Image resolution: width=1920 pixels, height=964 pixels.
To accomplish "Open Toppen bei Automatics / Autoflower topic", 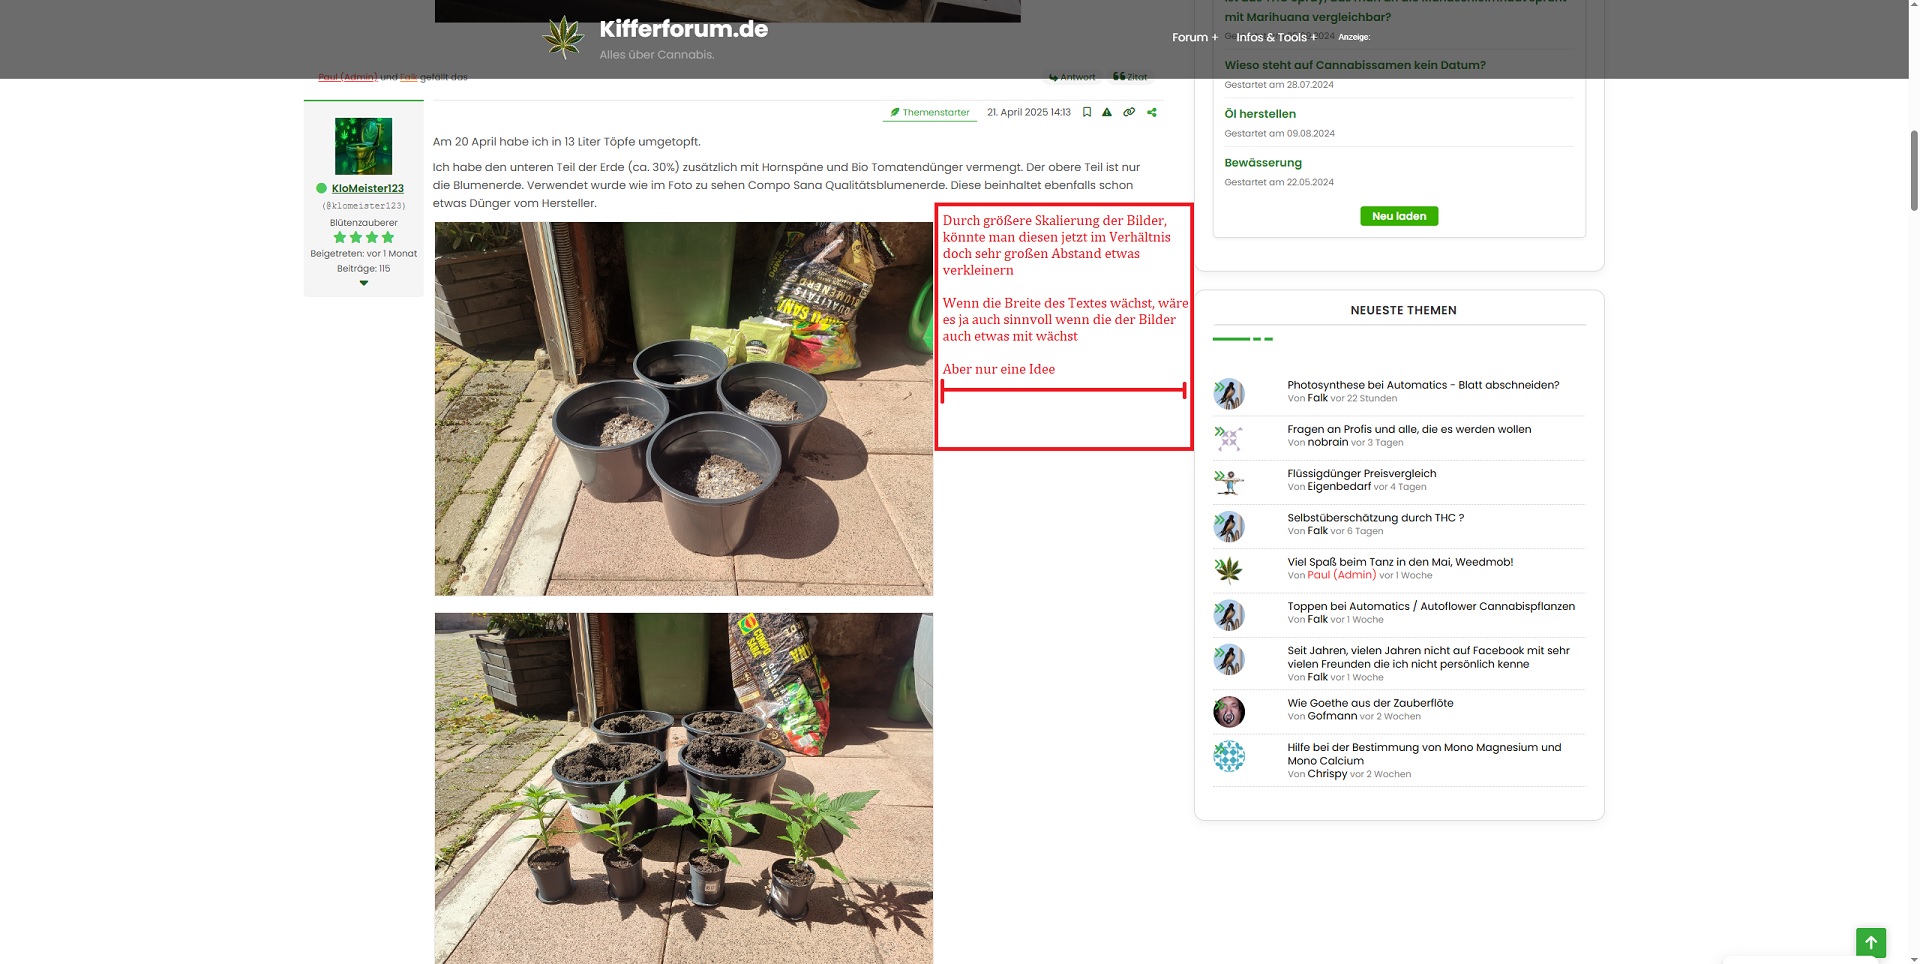I will tap(1431, 606).
